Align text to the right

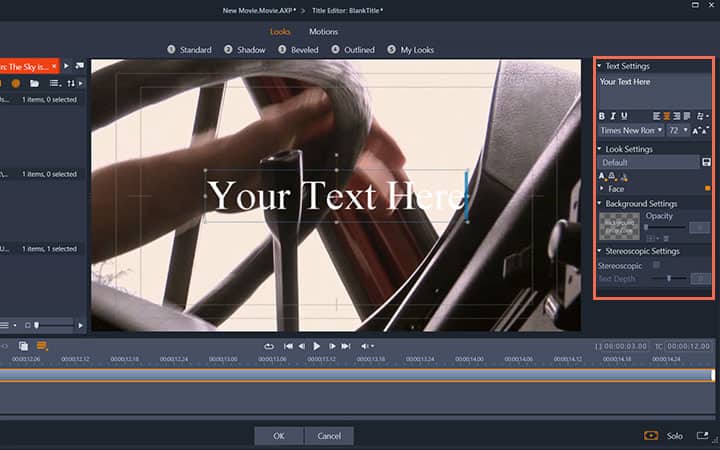point(677,116)
